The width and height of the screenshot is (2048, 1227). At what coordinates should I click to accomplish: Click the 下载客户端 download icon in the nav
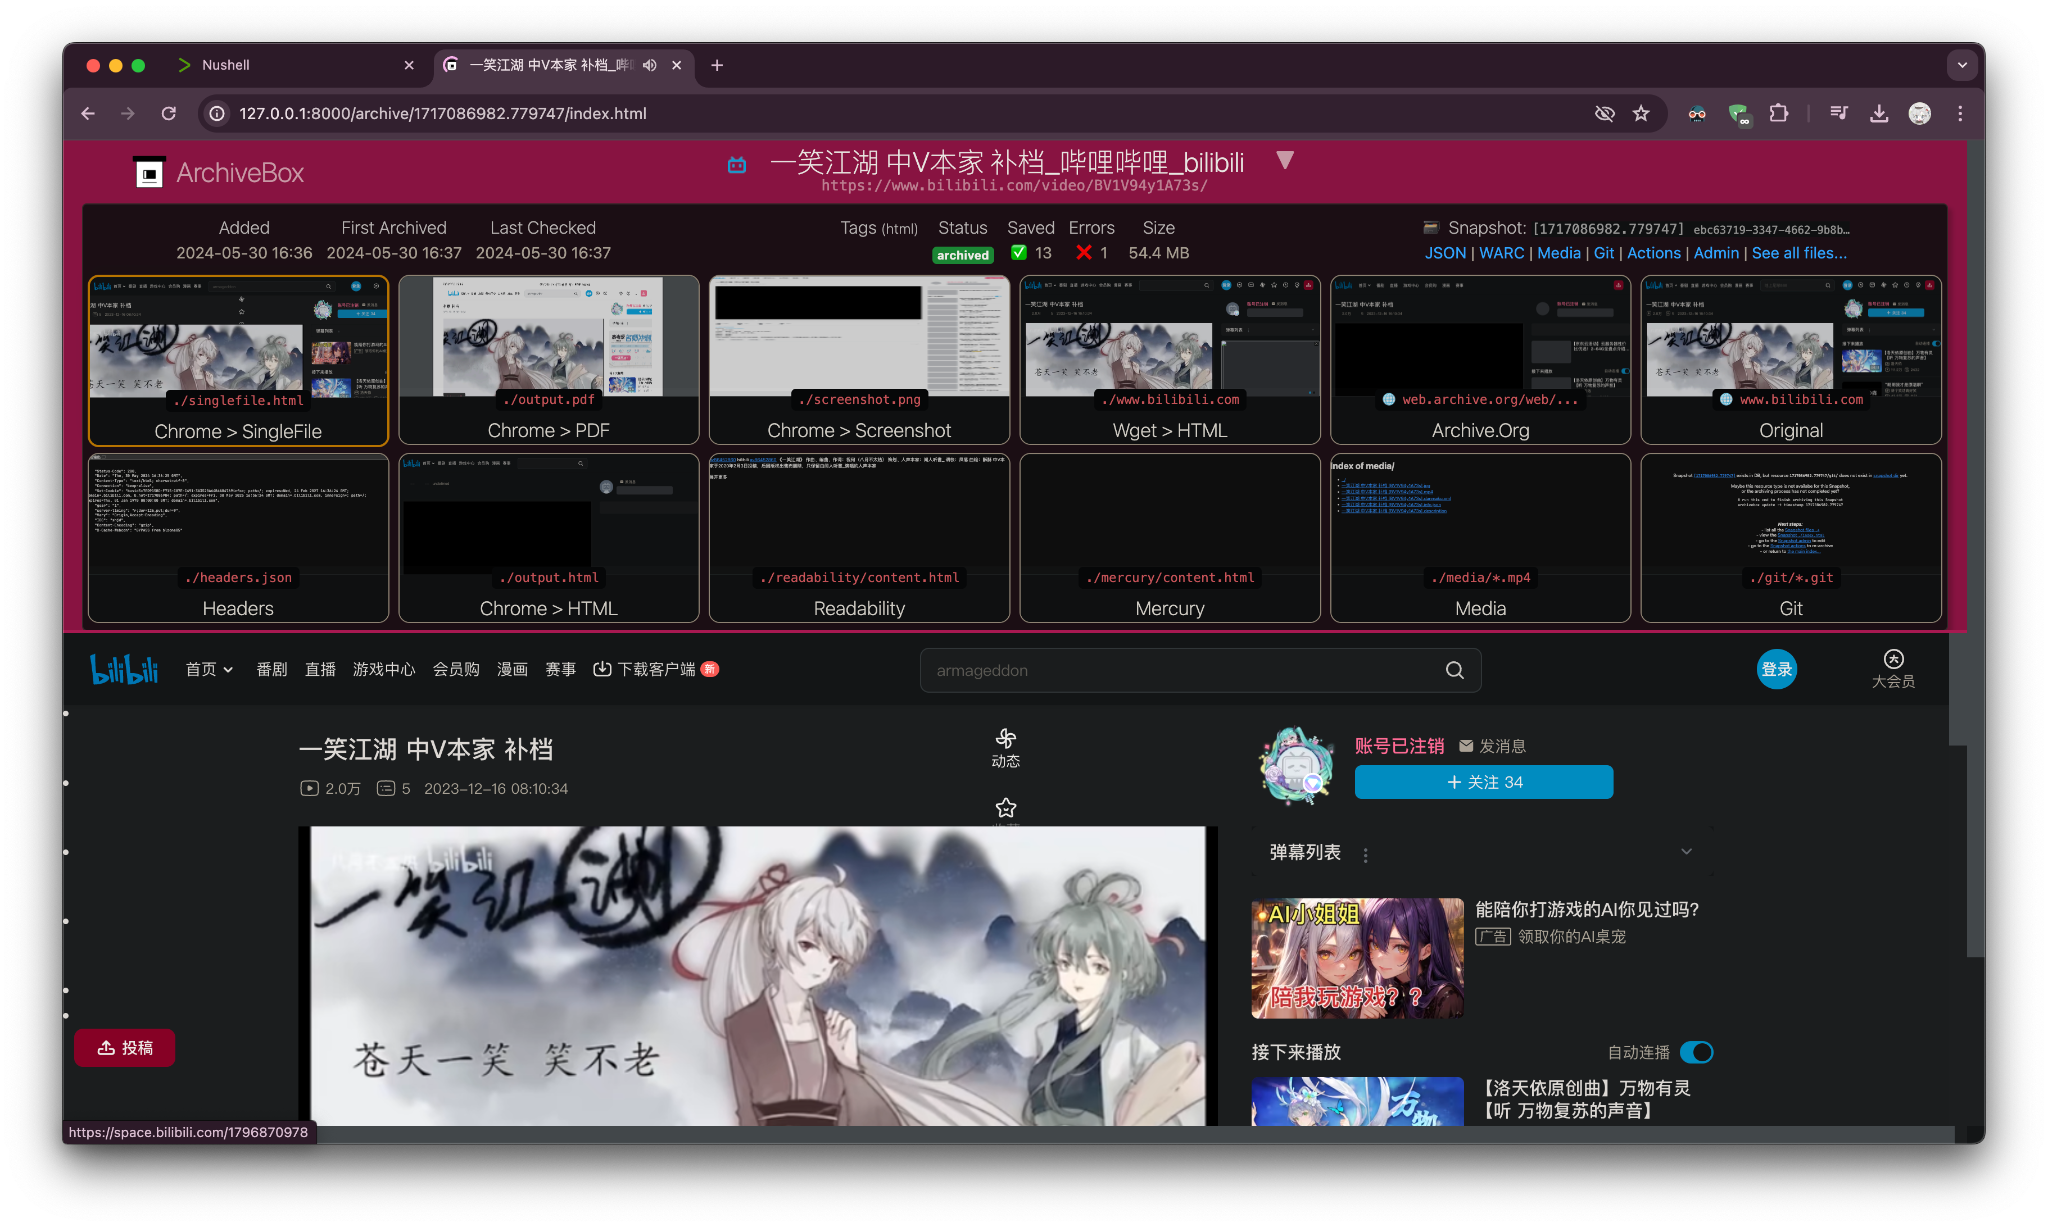click(602, 669)
